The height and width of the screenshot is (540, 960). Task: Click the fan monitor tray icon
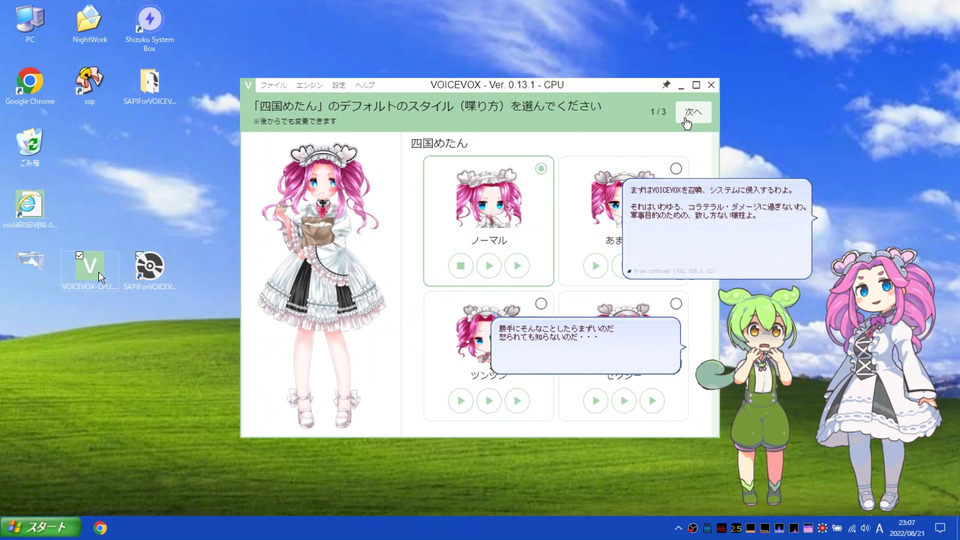[x=692, y=528]
